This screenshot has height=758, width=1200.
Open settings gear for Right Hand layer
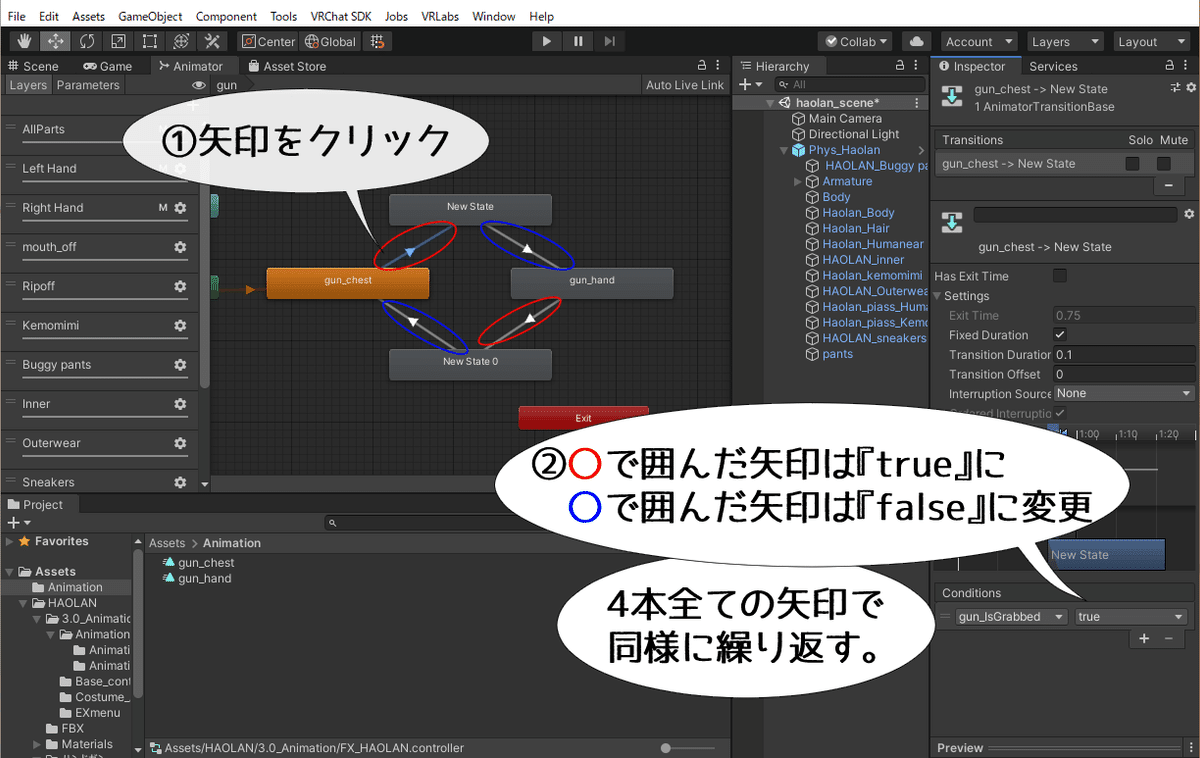(180, 208)
